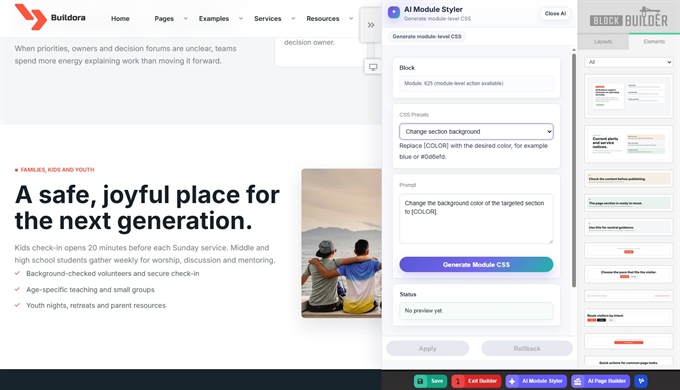The image size is (680, 390).
Task: Click the Exit Builder button
Action: [476, 381]
